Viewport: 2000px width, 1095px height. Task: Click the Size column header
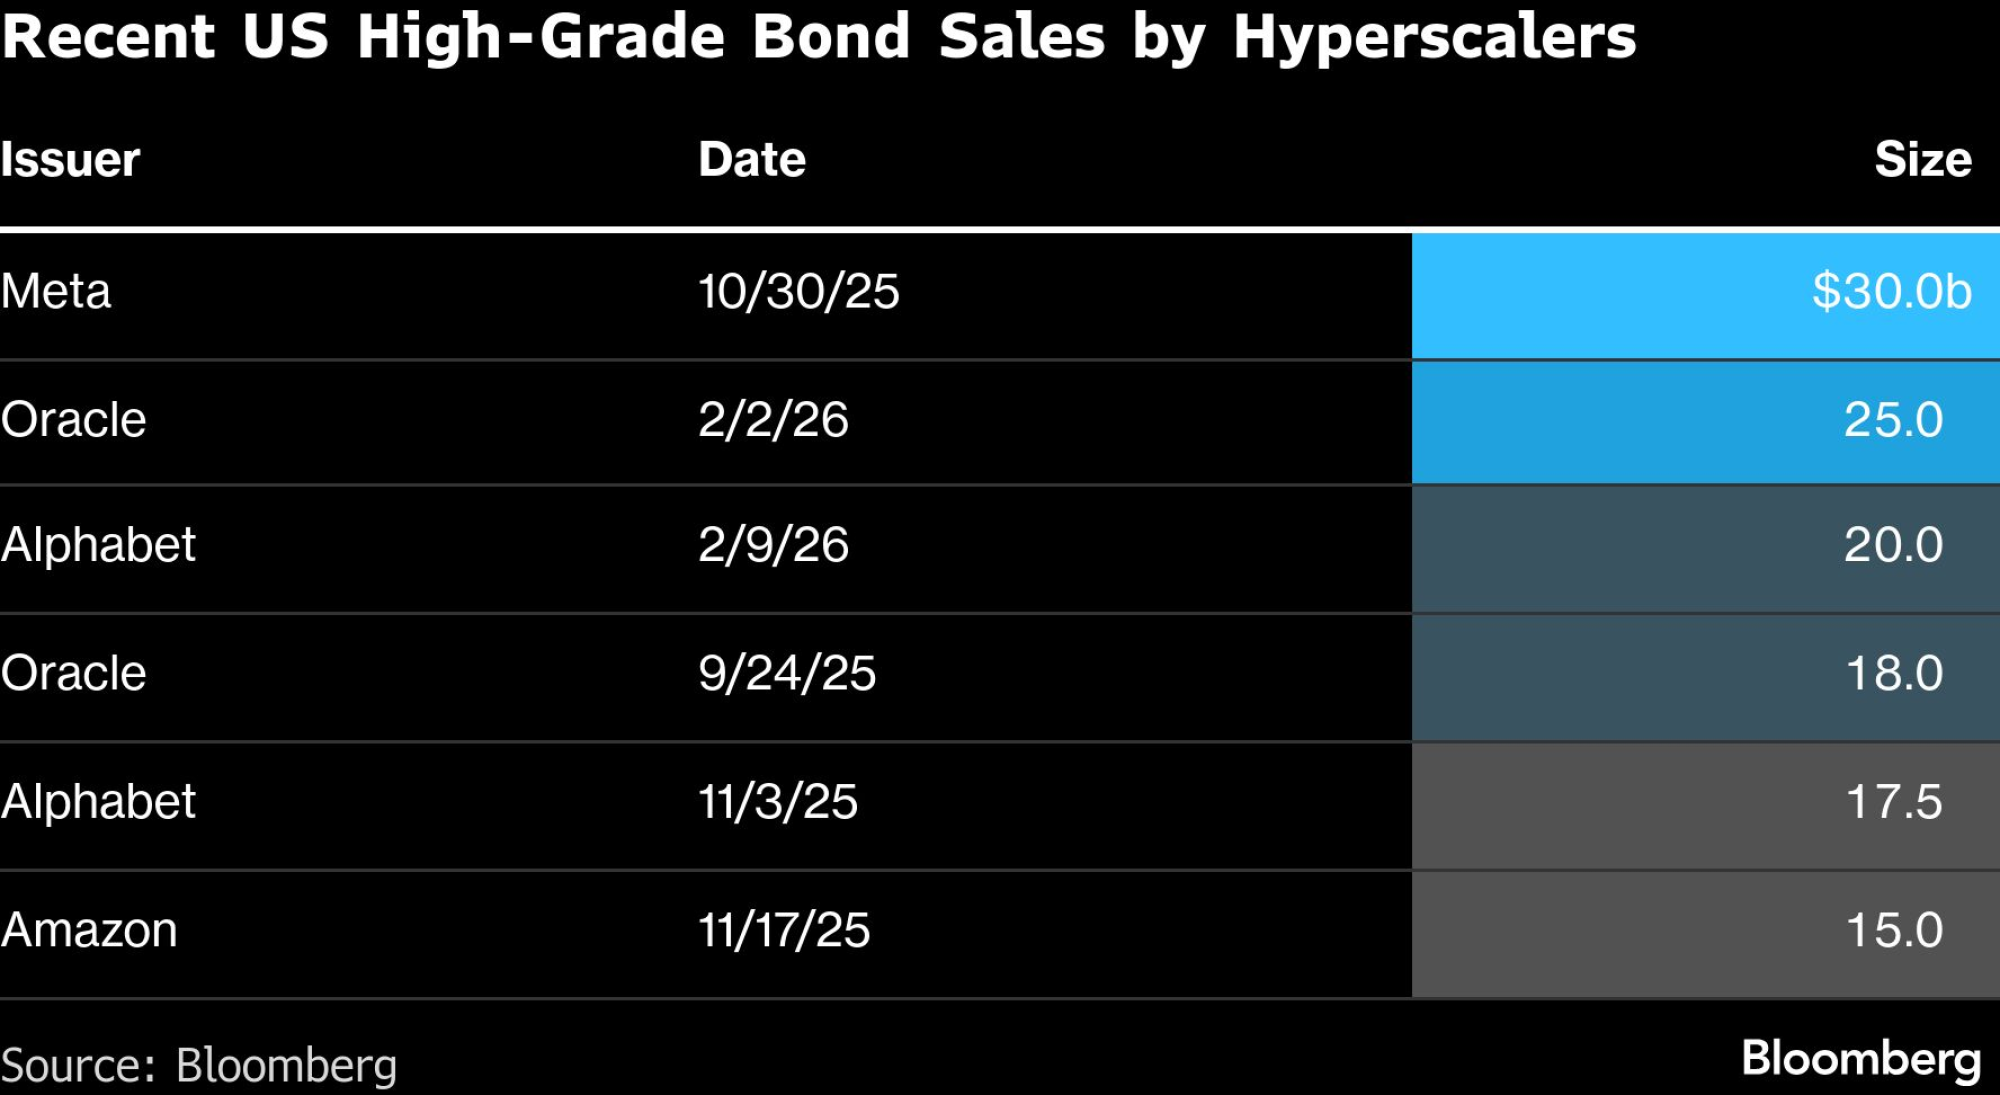(1922, 160)
